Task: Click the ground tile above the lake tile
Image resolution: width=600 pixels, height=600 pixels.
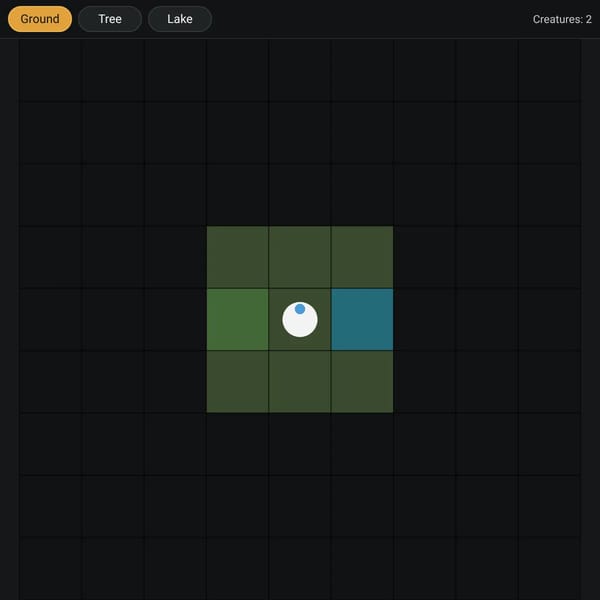Action: (362, 257)
